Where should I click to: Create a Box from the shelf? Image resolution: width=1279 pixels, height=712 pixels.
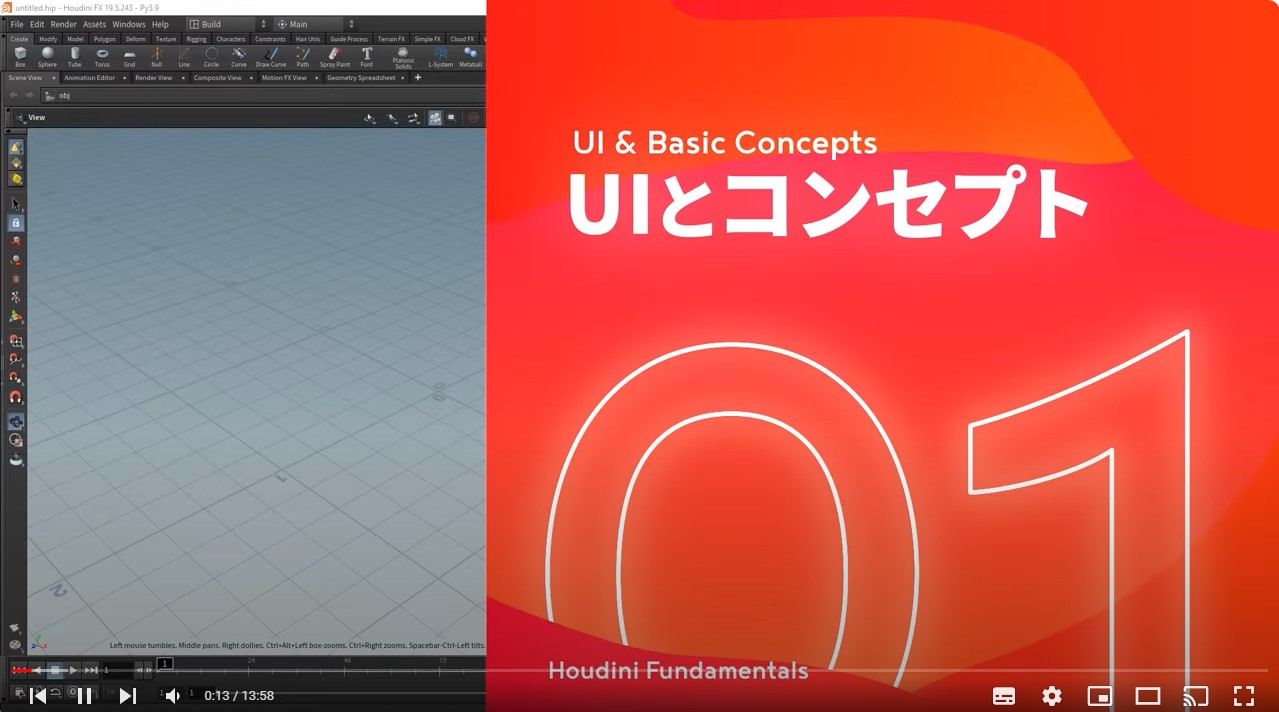pos(20,56)
